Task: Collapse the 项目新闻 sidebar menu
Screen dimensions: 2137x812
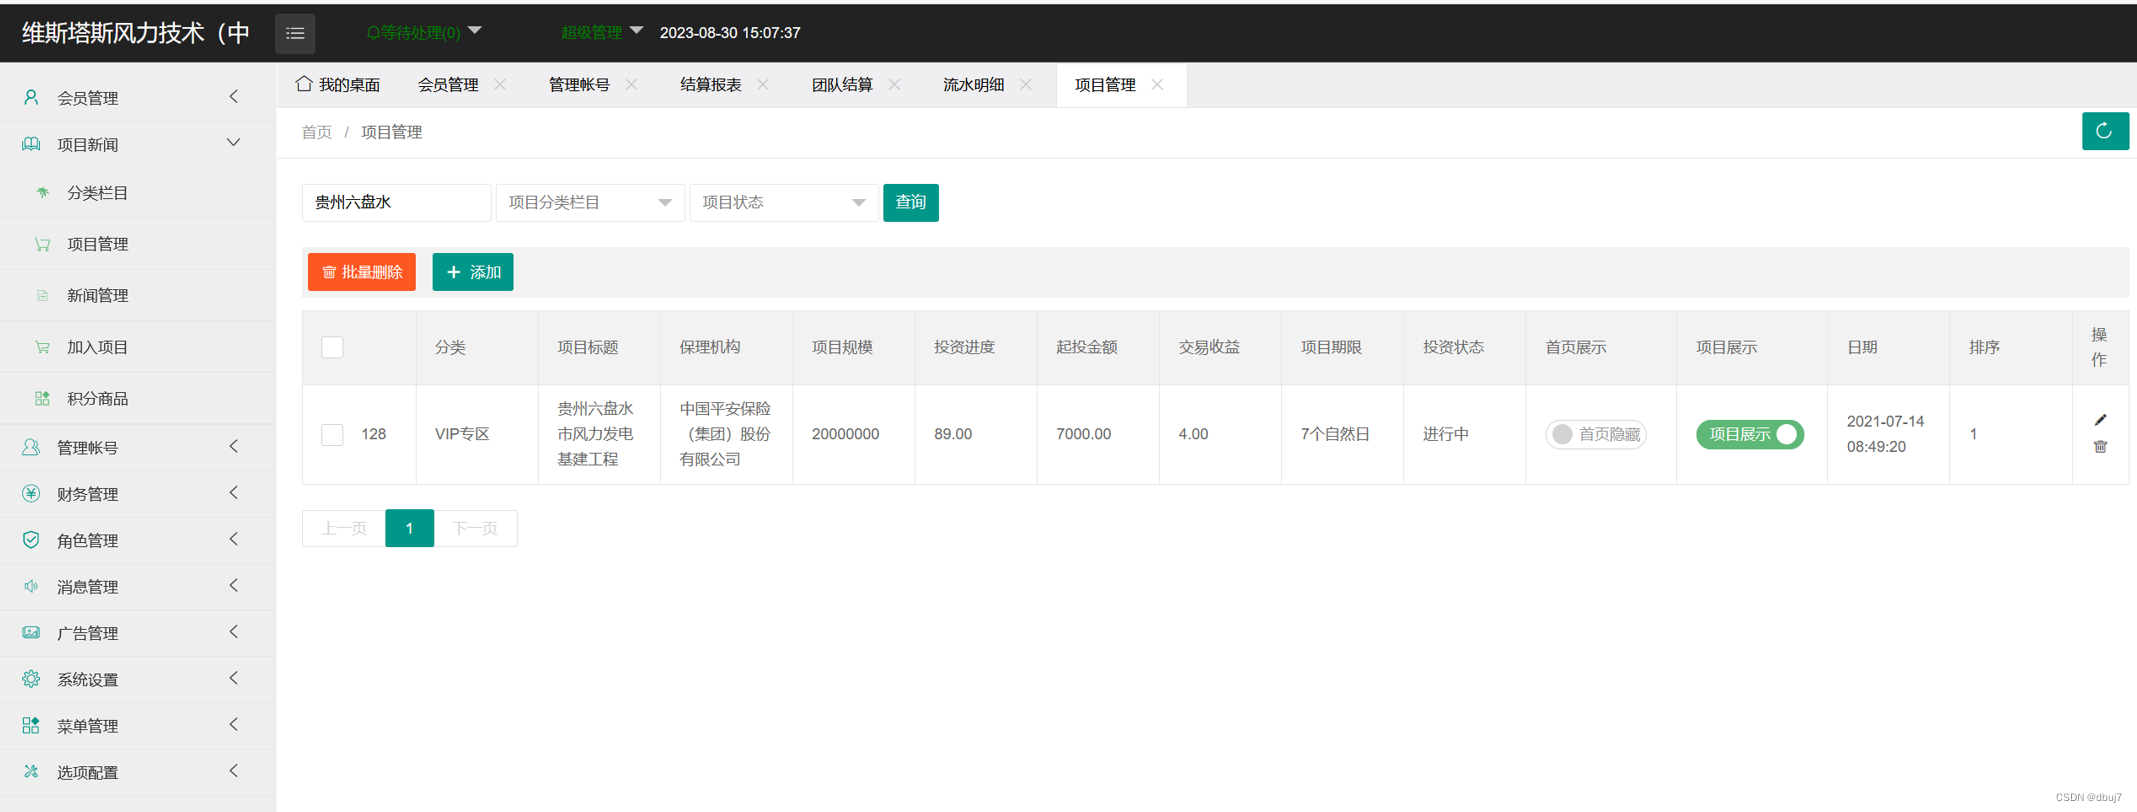Action: 137,144
